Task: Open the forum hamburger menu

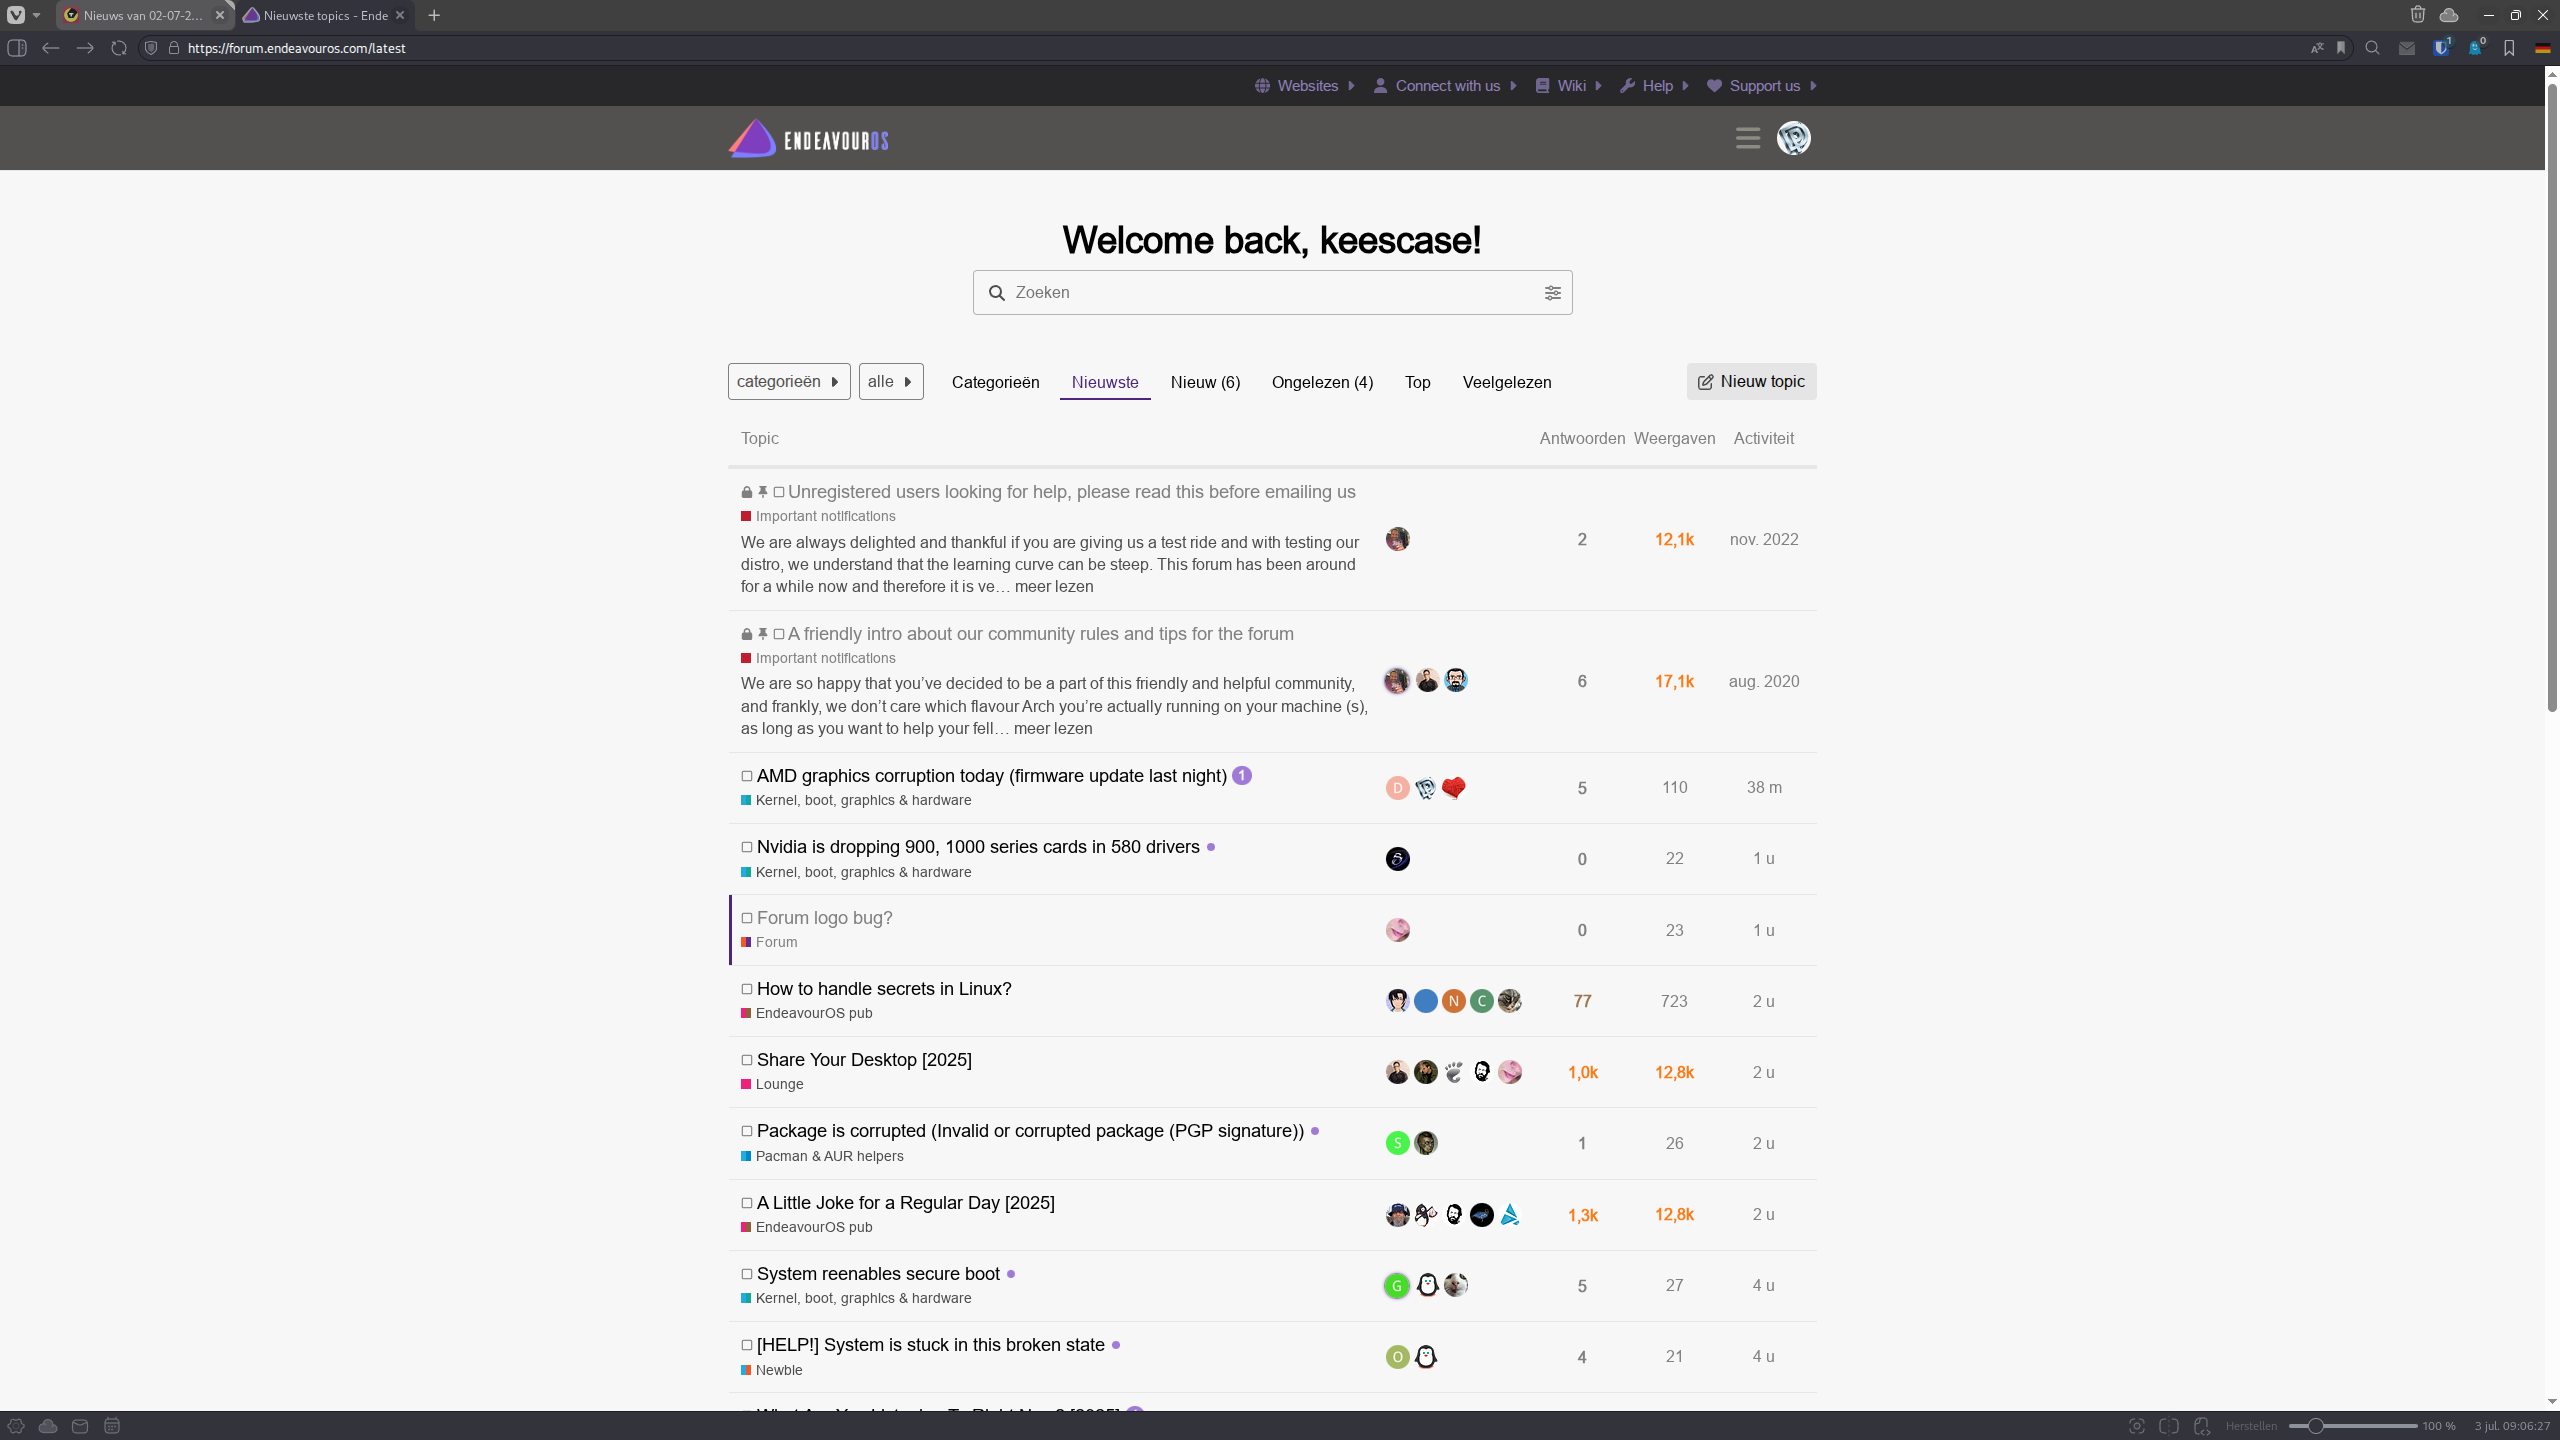Action: click(x=1747, y=138)
